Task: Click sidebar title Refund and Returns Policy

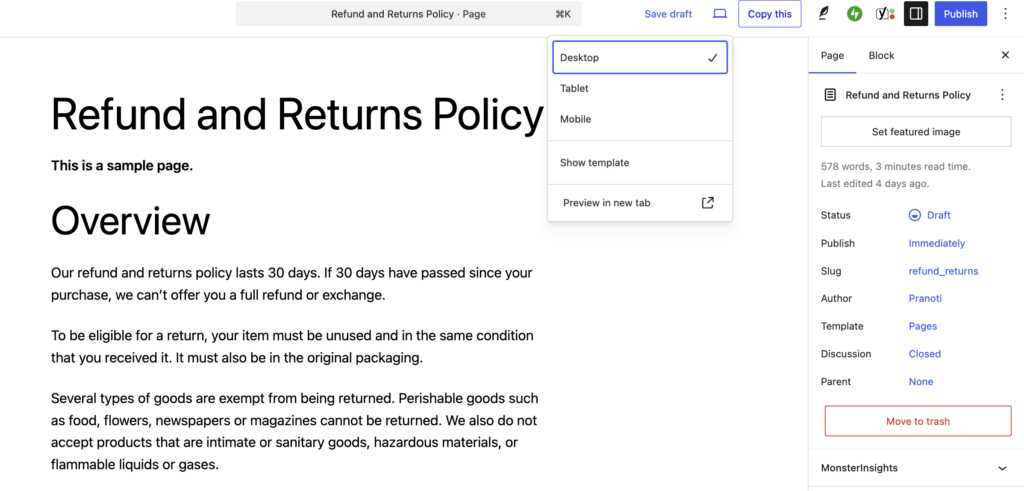Action: [x=908, y=95]
